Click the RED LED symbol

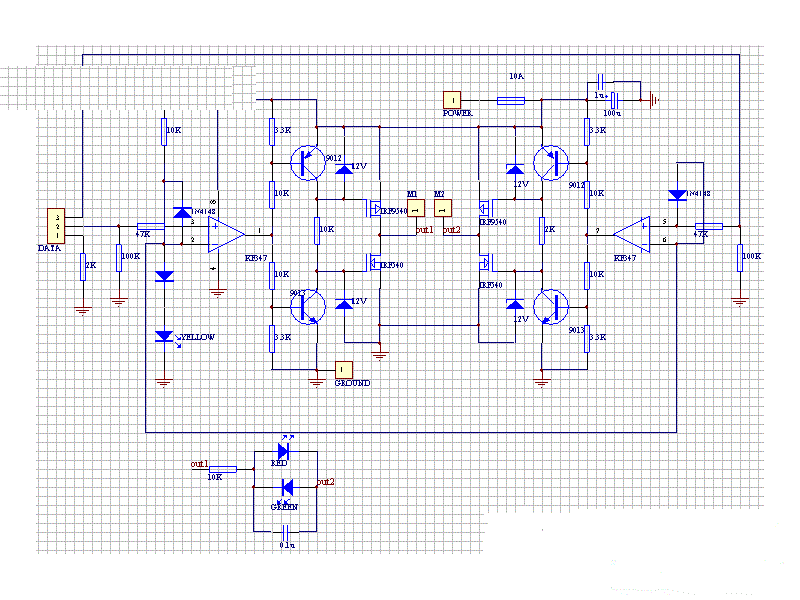(283, 451)
